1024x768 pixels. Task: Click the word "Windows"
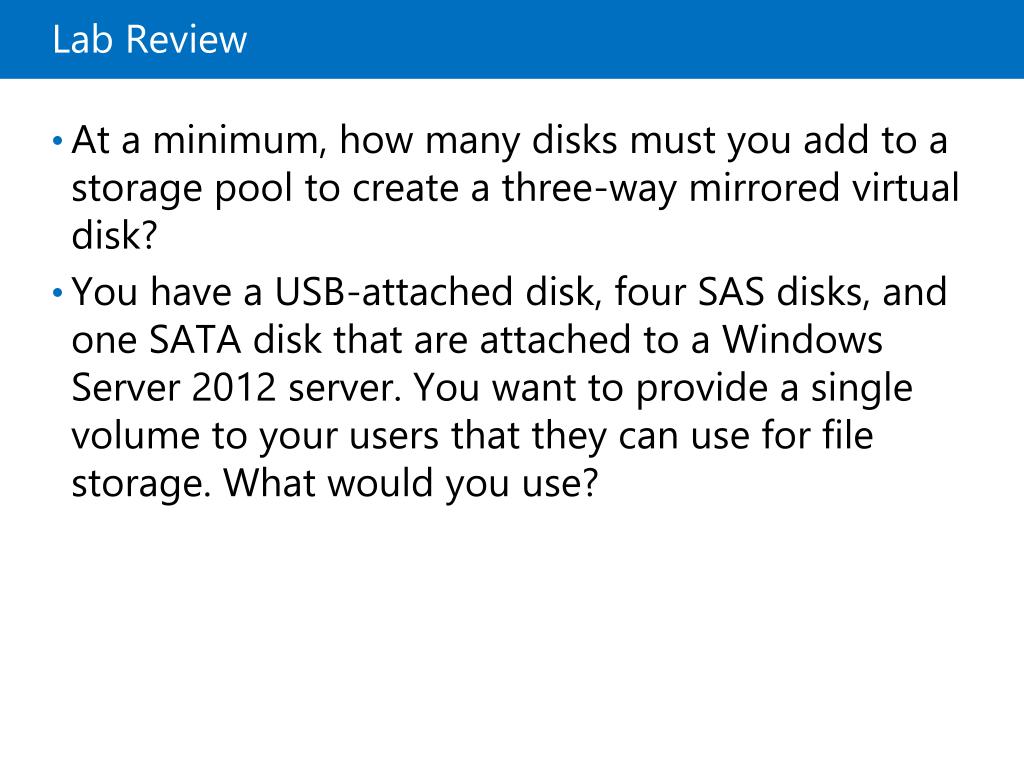(802, 340)
